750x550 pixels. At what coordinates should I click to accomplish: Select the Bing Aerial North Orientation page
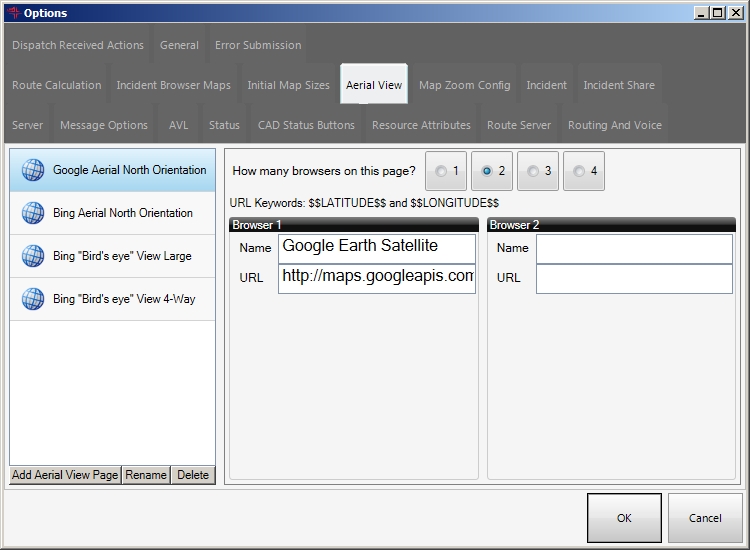(x=112, y=213)
